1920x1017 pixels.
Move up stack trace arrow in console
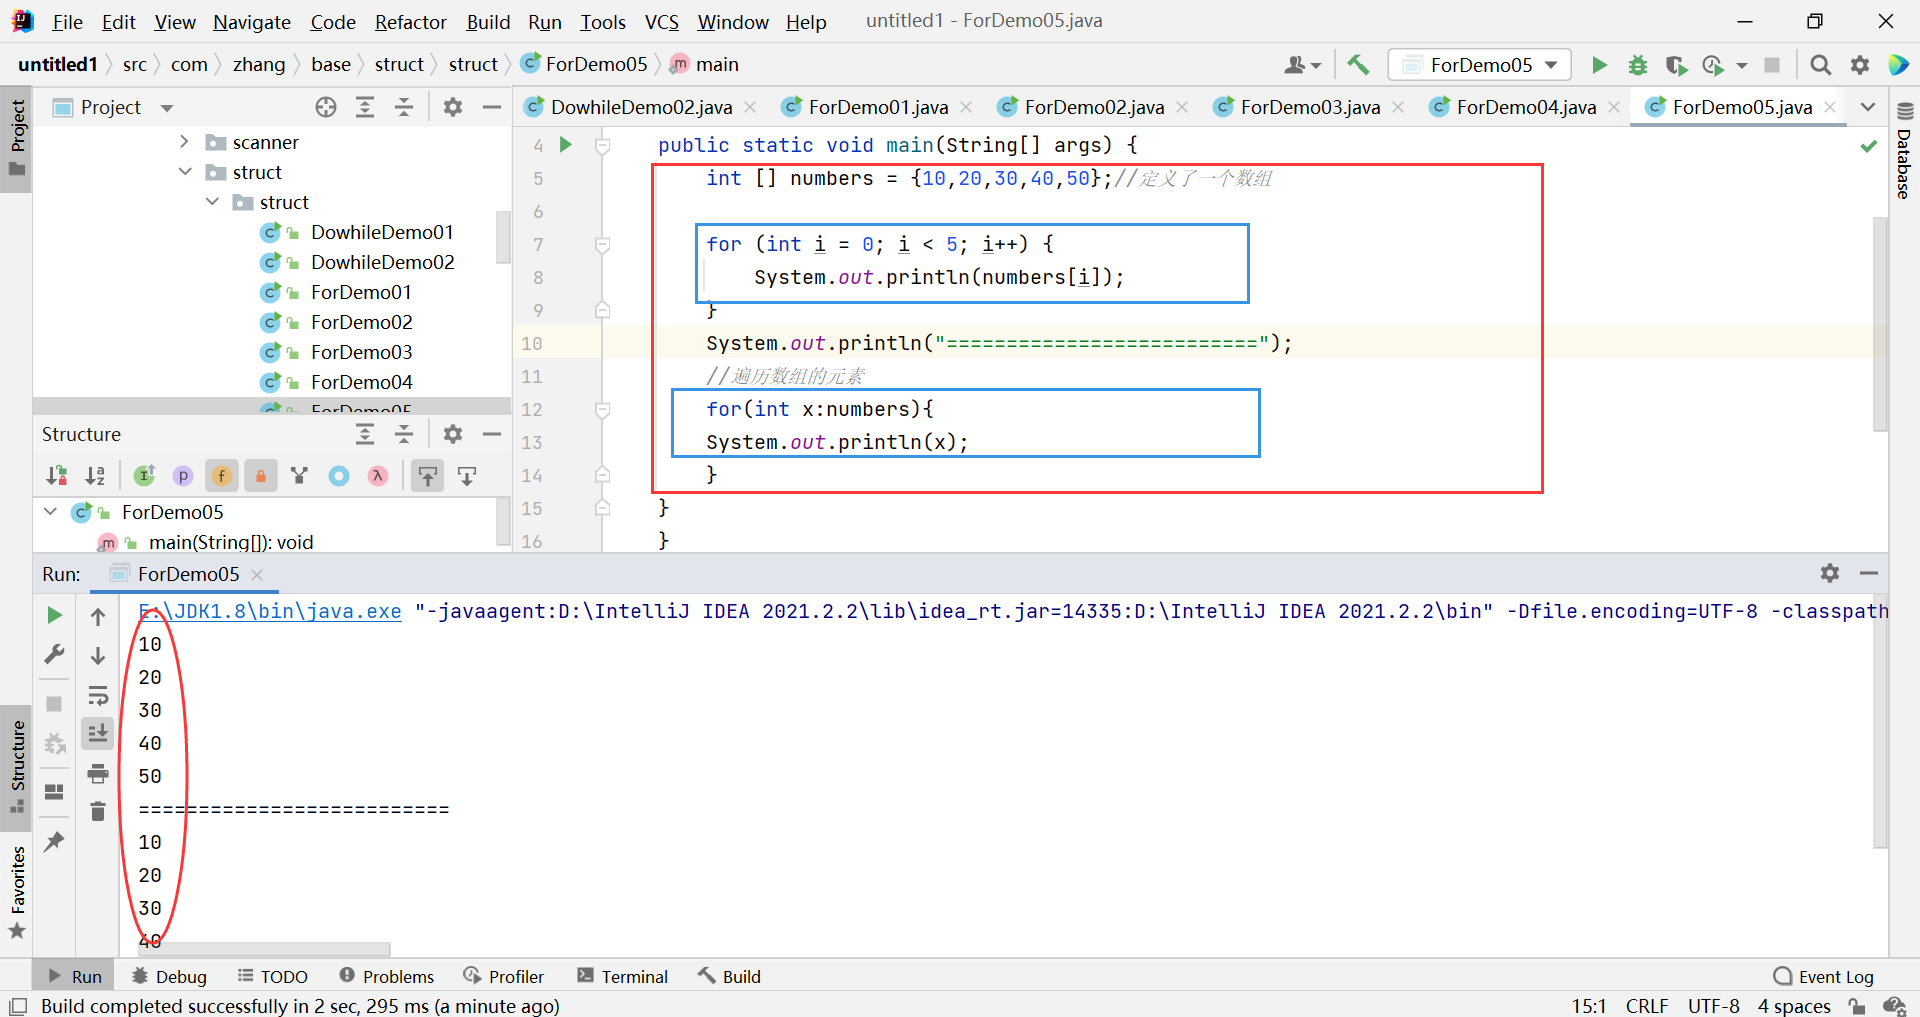pyautogui.click(x=98, y=617)
